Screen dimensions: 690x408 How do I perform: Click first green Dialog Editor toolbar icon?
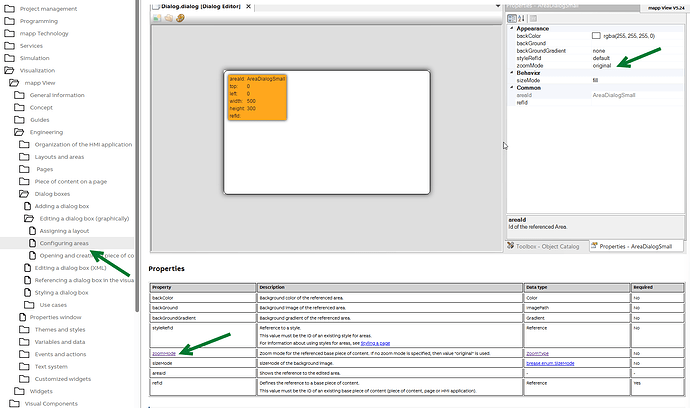[157, 18]
